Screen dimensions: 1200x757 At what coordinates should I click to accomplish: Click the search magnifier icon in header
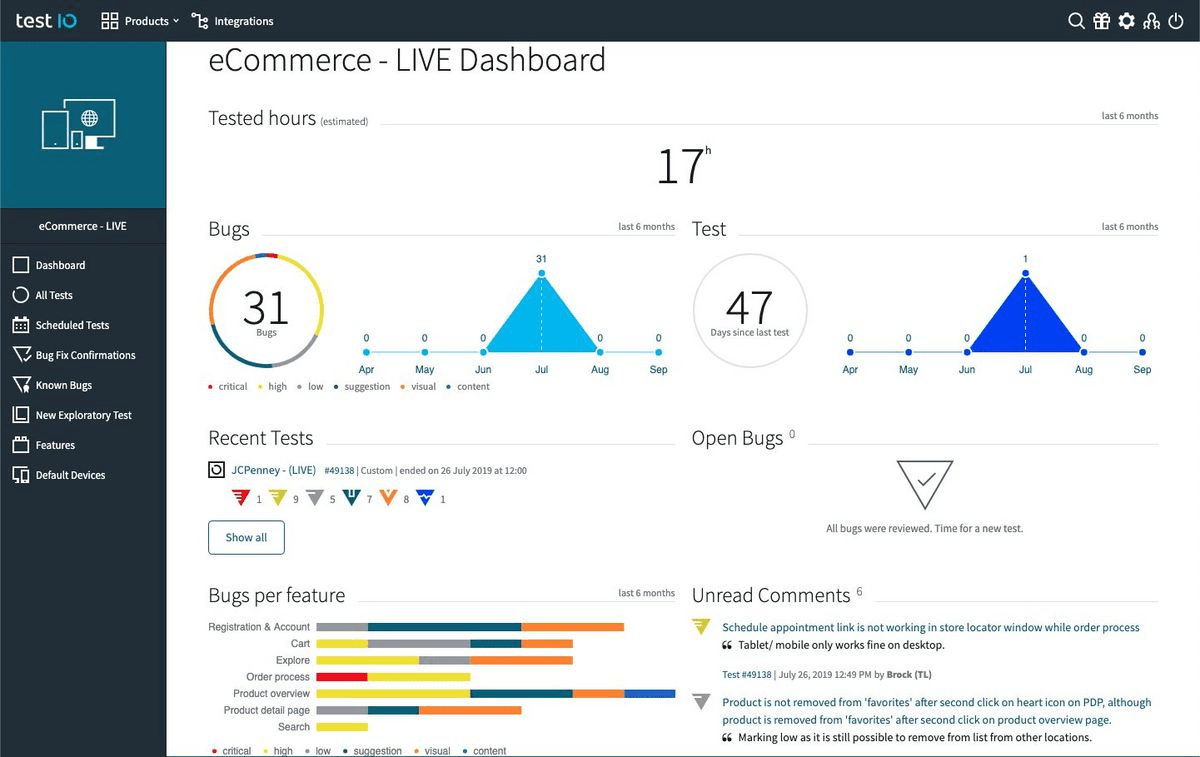tap(1076, 21)
